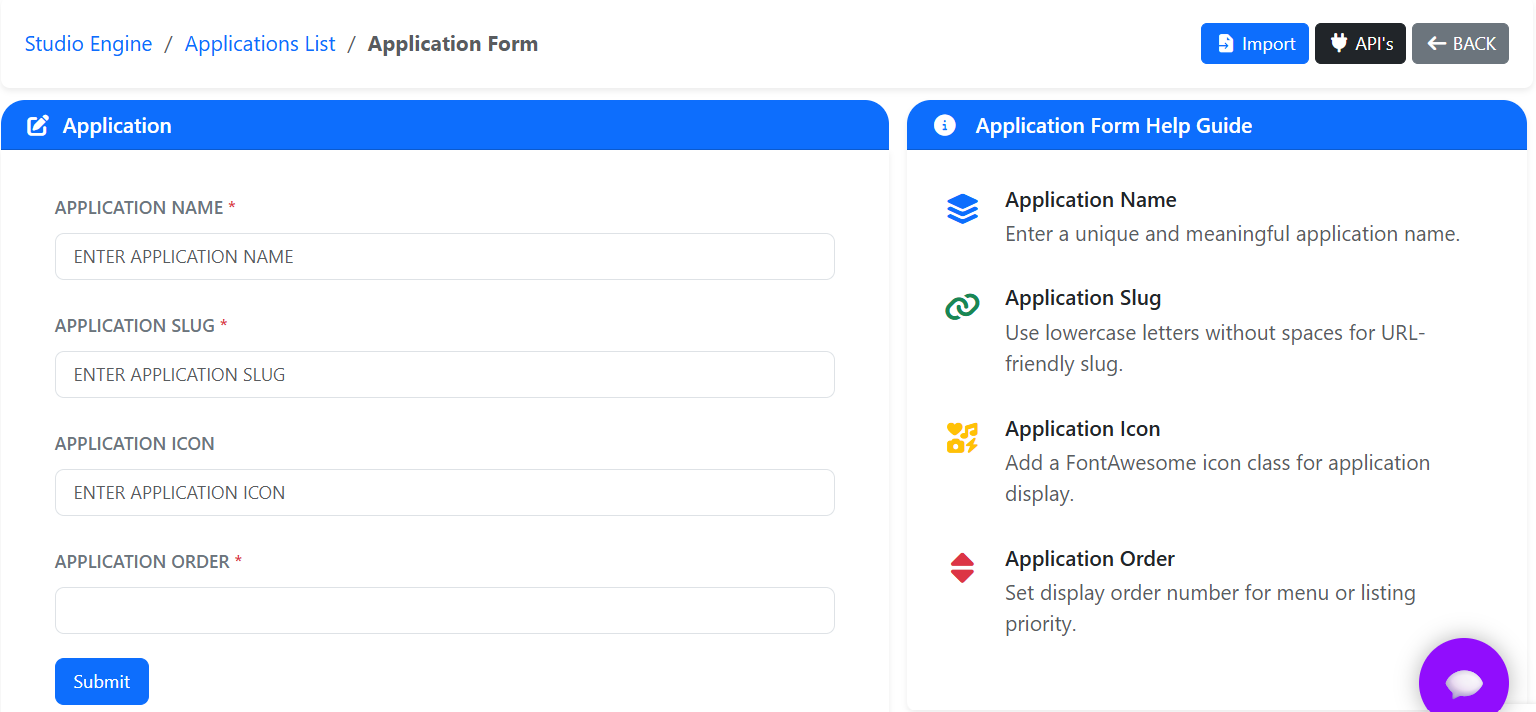Click the info icon in Help Guide header
The image size is (1536, 712).
944,126
